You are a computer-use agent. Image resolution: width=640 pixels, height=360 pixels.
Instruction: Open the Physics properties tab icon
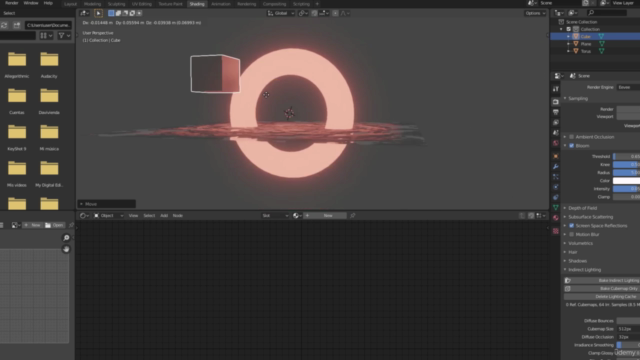click(x=556, y=187)
